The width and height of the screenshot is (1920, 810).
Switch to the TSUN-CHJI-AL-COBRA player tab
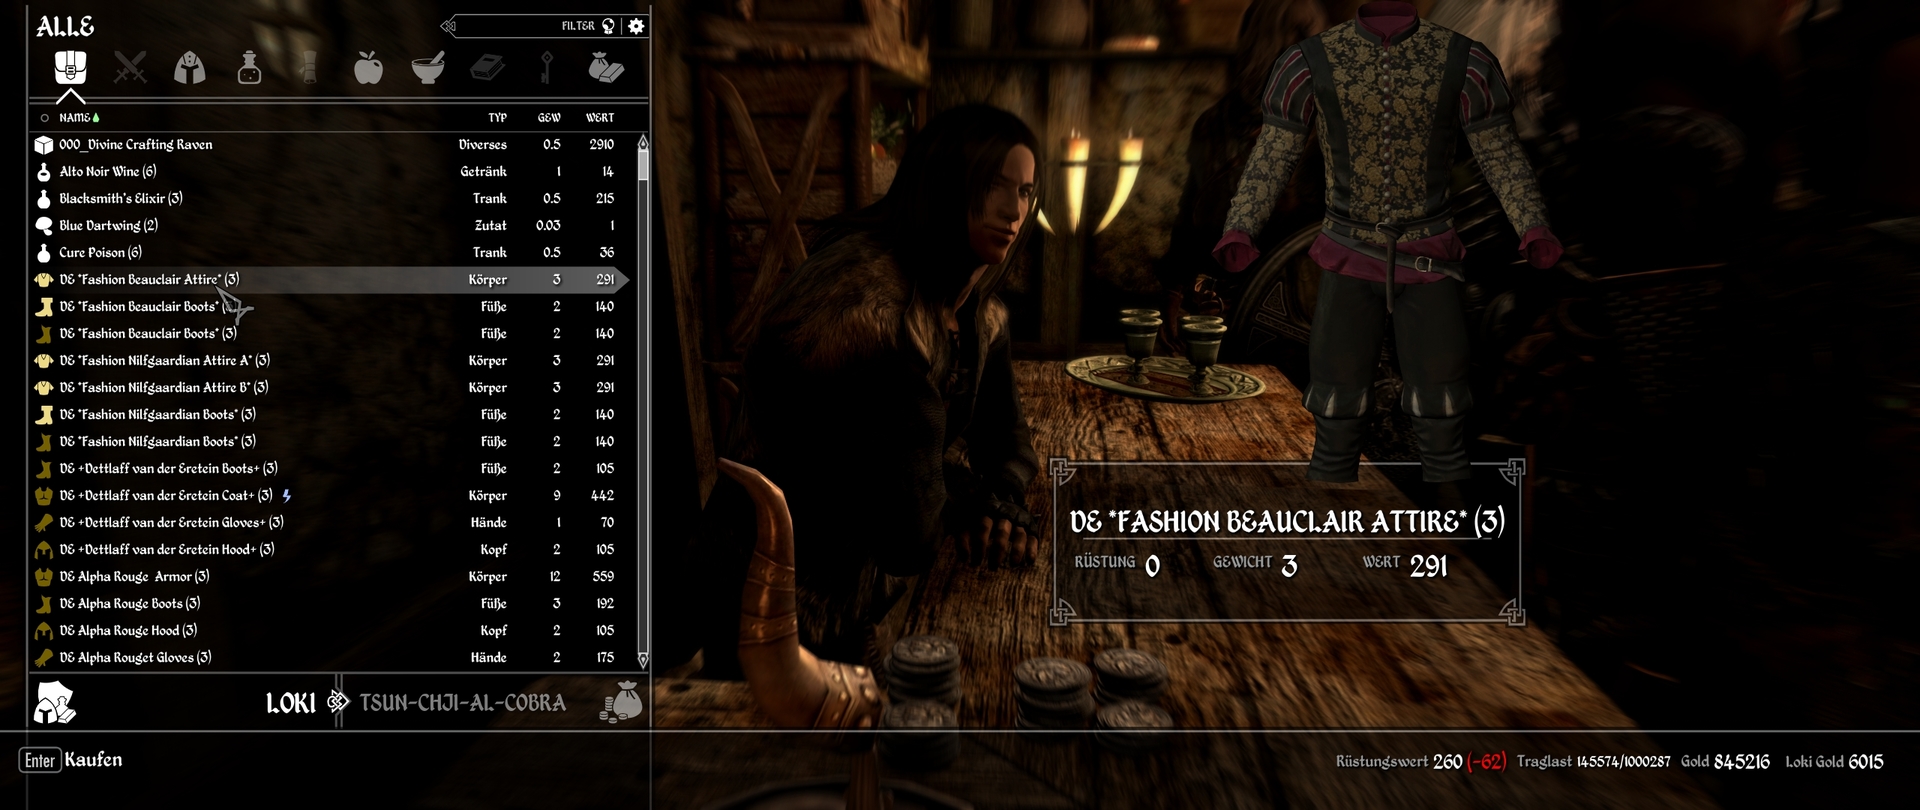coord(462,703)
